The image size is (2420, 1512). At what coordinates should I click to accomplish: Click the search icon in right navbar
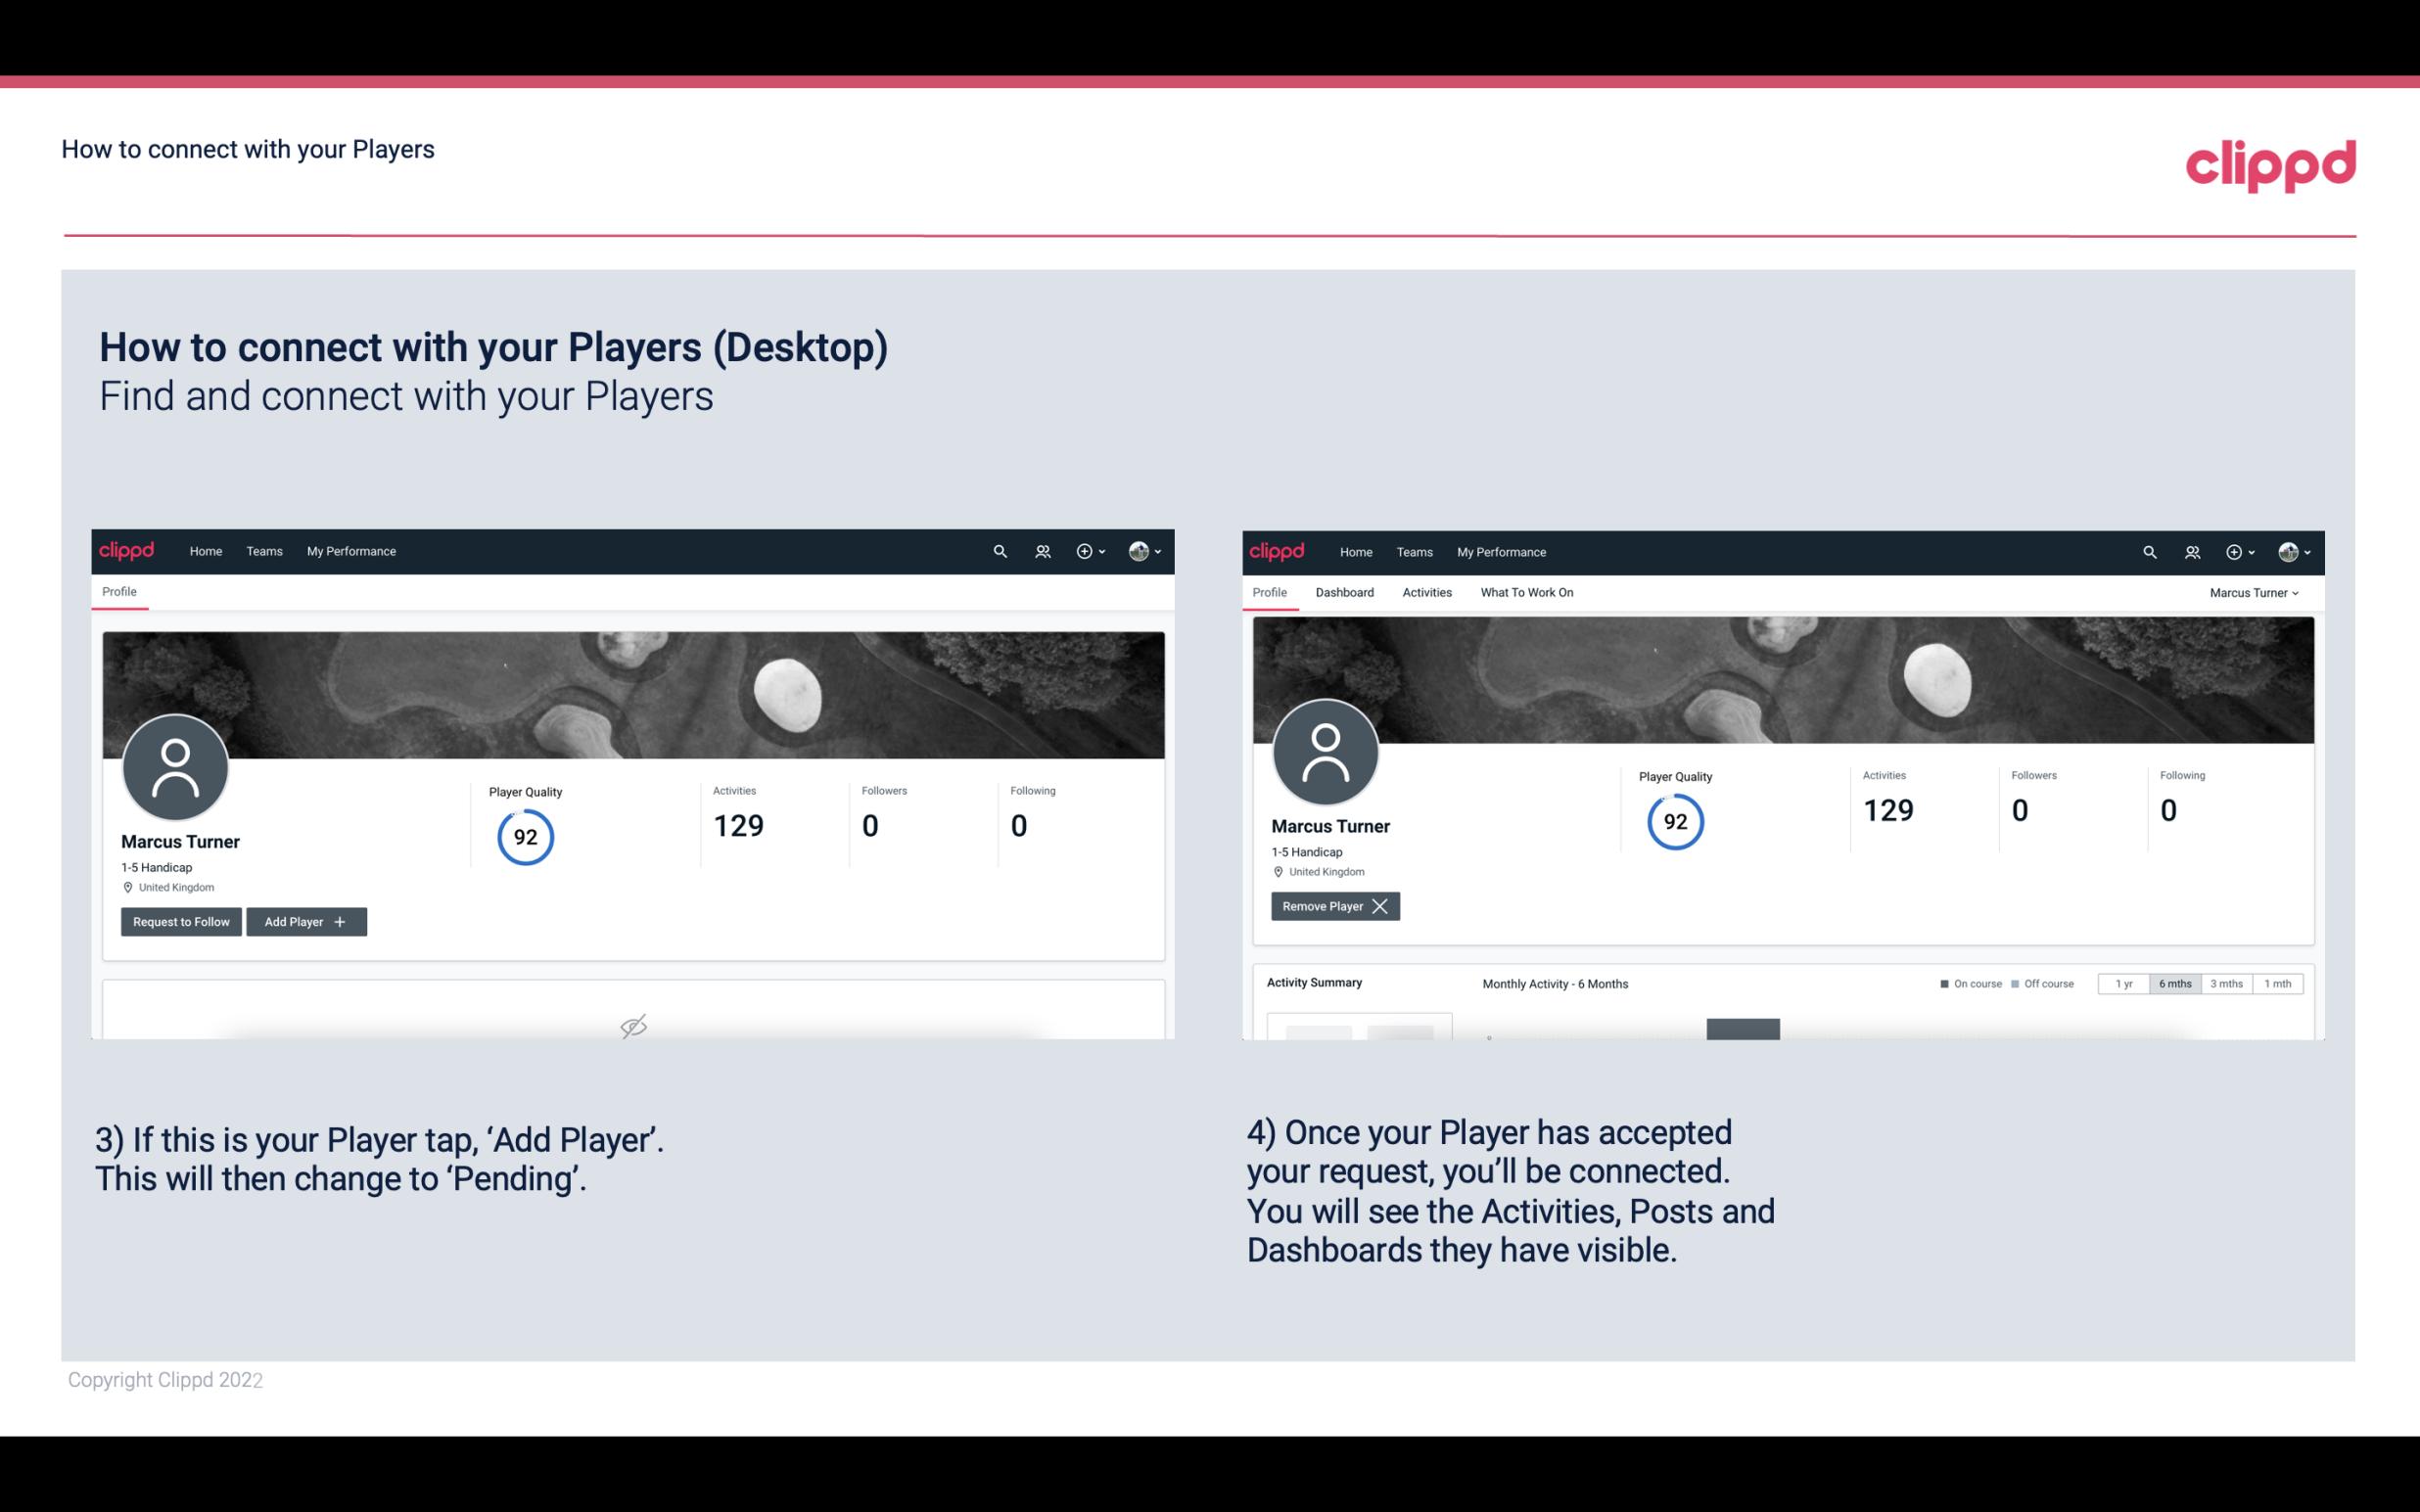pyautogui.click(x=2148, y=552)
